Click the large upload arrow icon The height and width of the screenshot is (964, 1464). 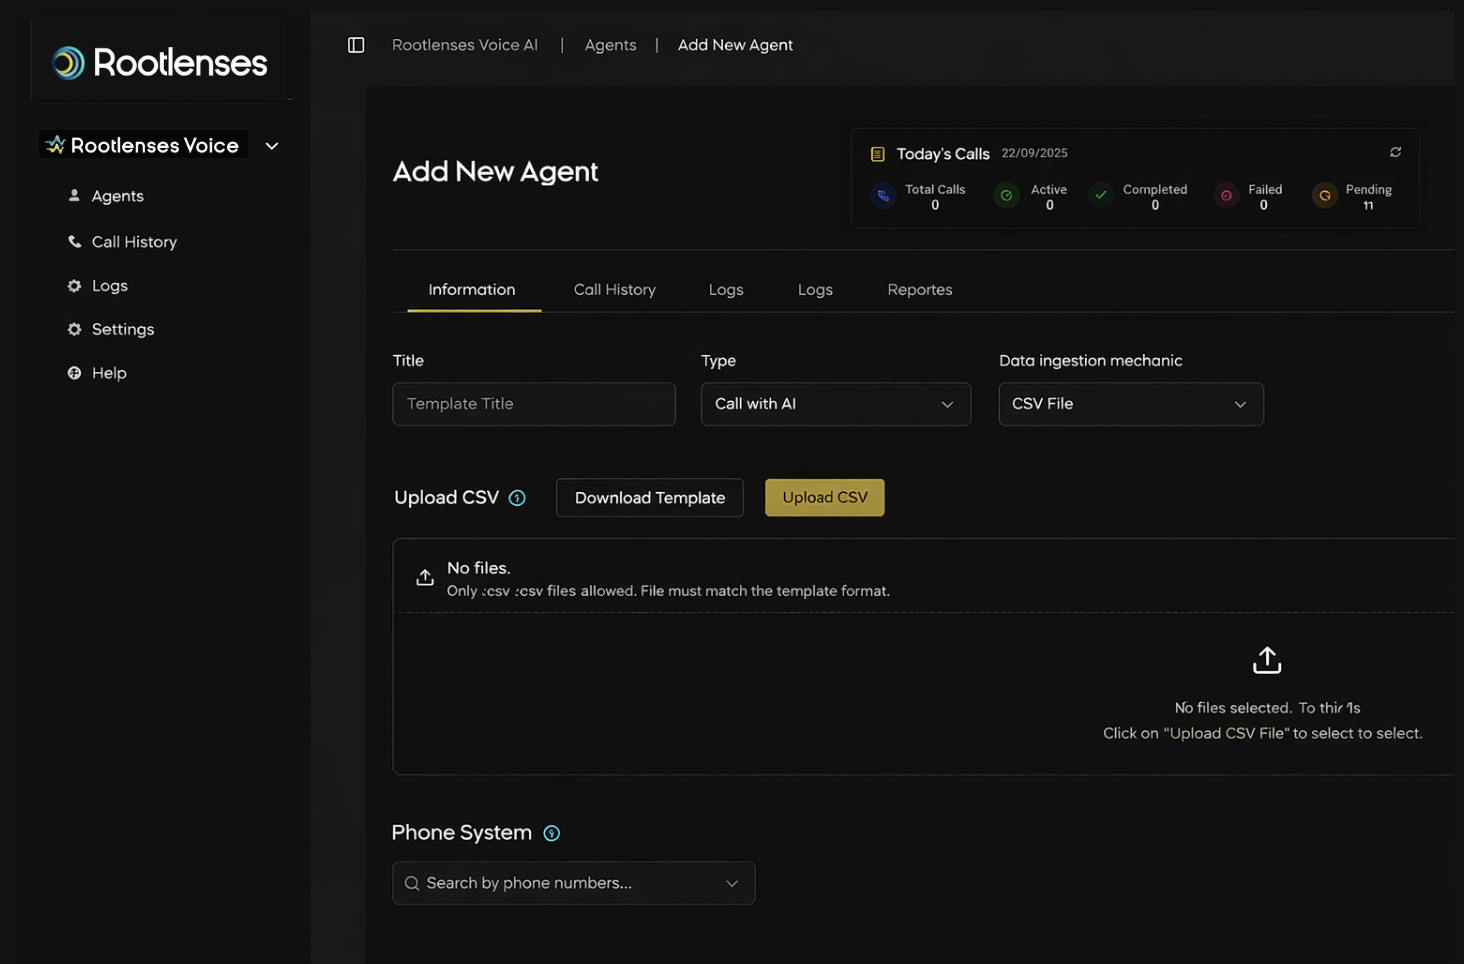click(x=1266, y=660)
